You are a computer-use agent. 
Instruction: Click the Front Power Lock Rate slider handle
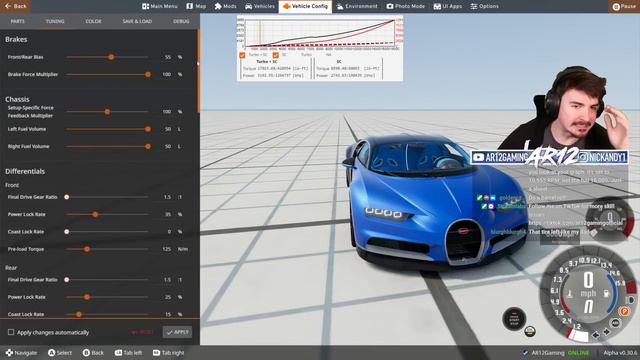(95, 214)
